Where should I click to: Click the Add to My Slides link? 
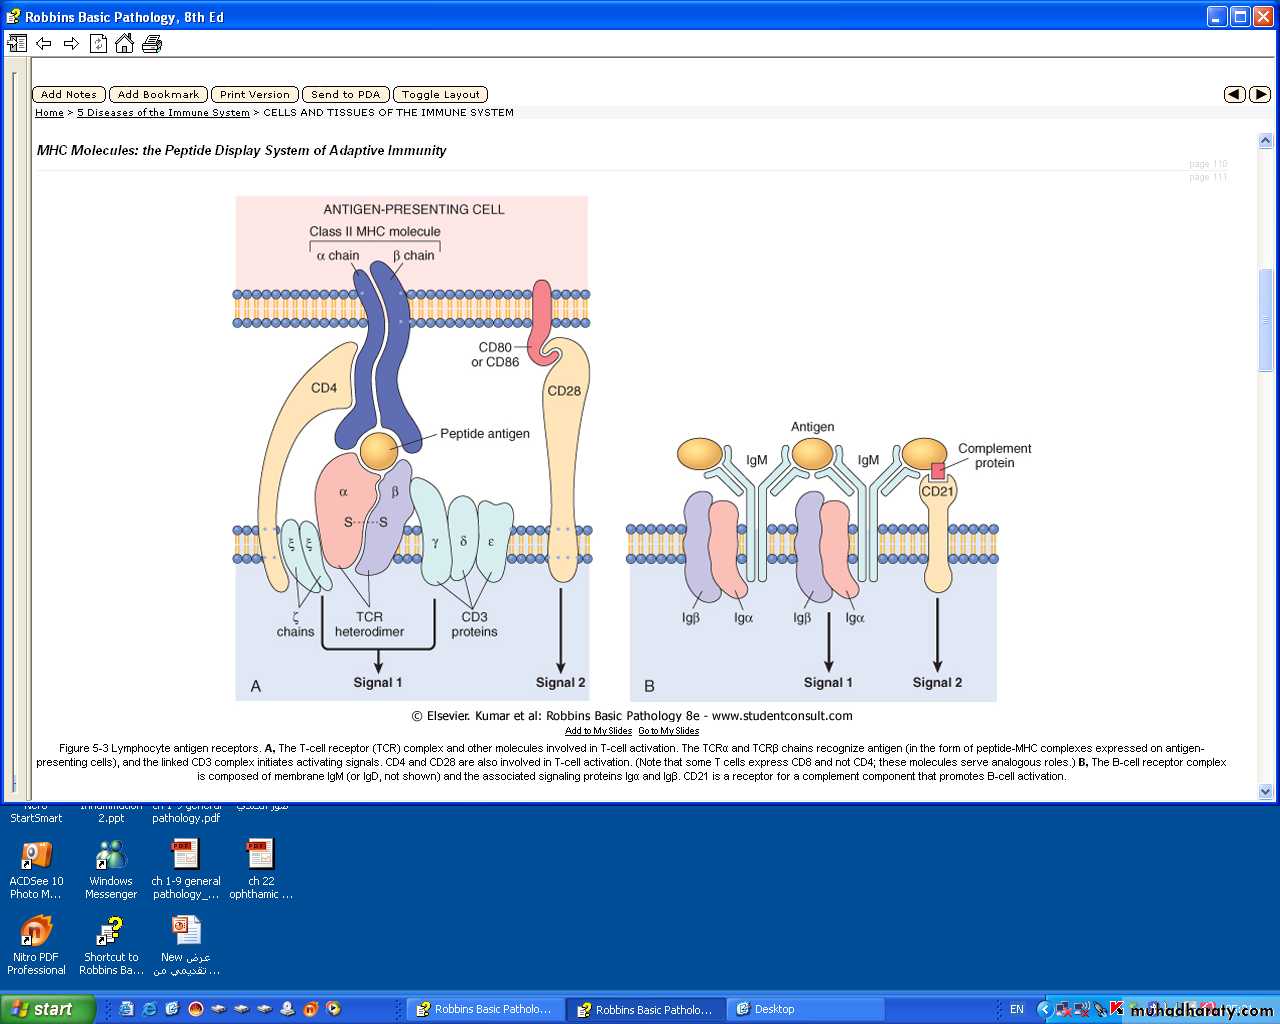click(598, 731)
